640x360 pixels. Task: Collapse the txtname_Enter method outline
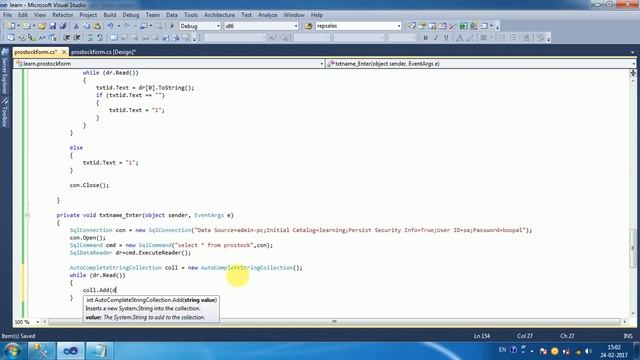(27, 215)
